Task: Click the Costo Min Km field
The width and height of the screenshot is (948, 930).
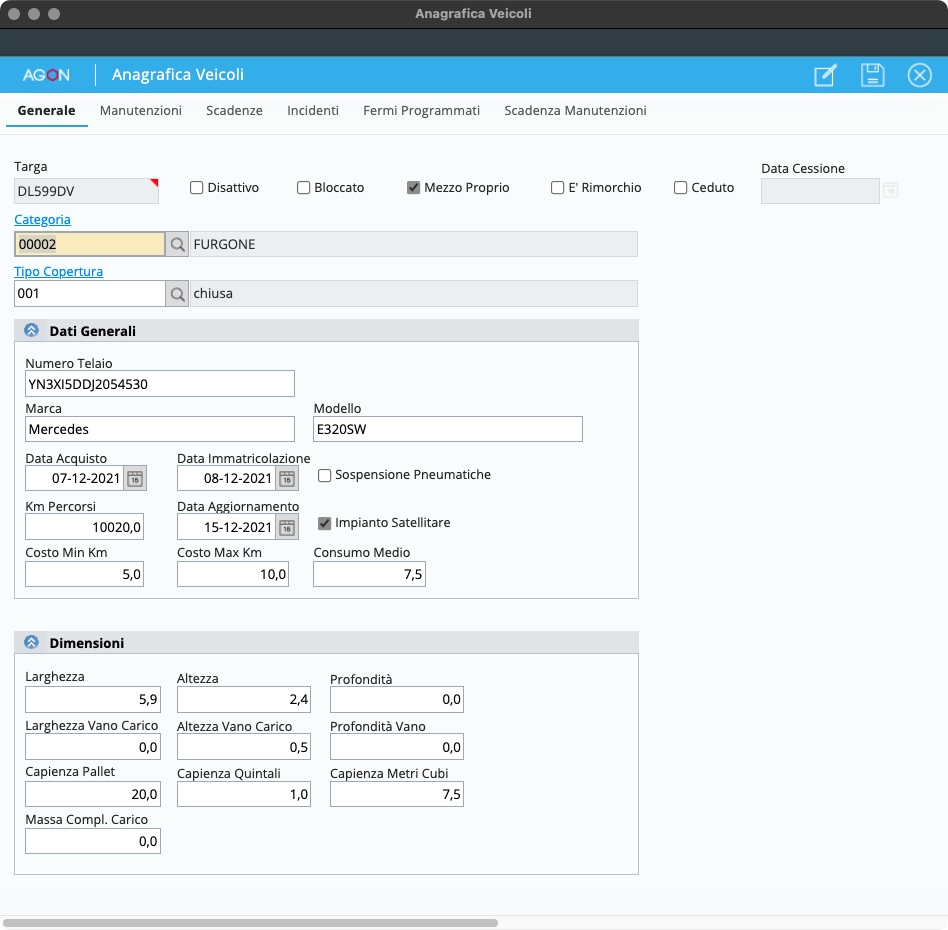Action: click(x=85, y=574)
